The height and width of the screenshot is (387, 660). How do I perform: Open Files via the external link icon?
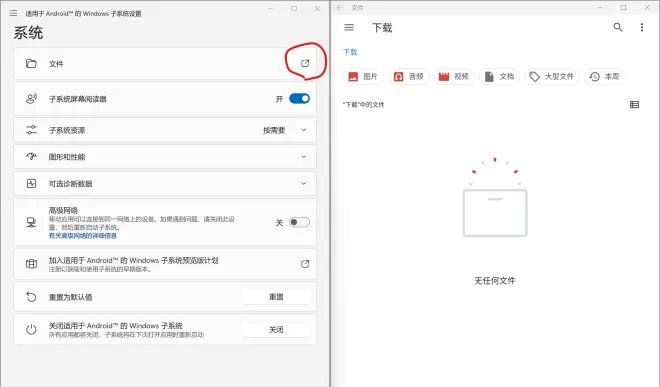305,63
